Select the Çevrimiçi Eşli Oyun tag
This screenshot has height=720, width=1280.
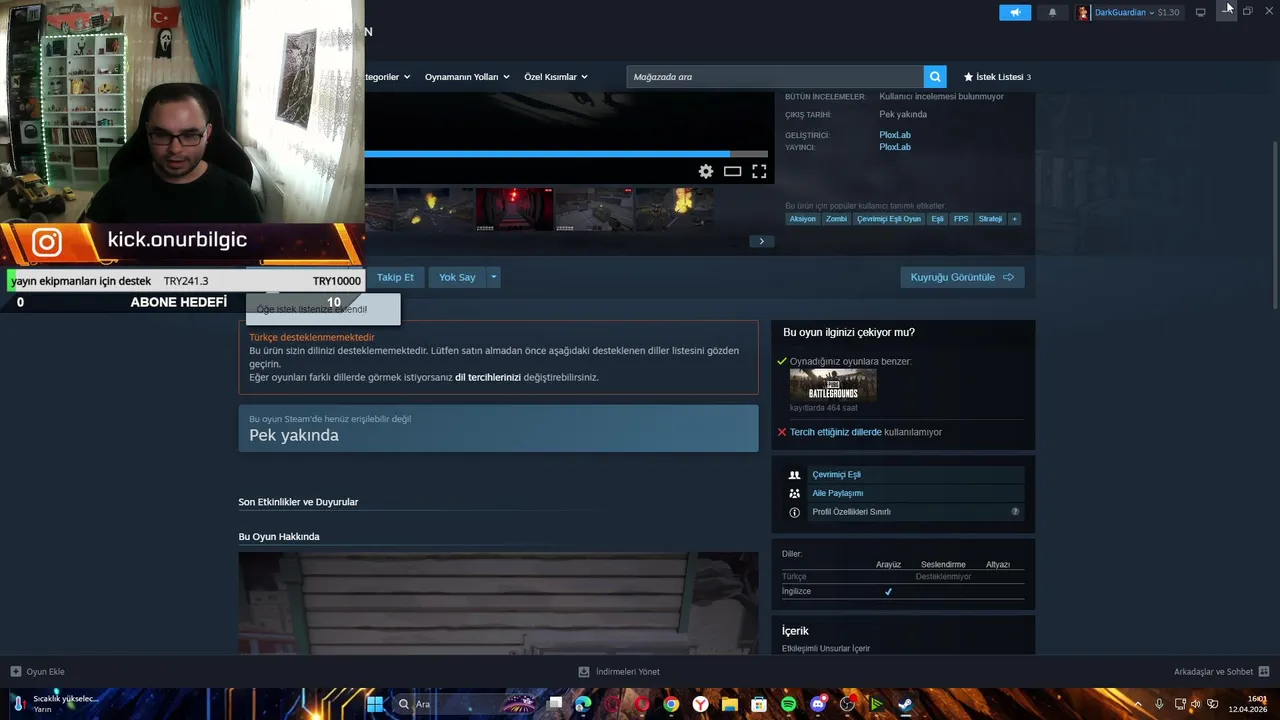pos(889,219)
